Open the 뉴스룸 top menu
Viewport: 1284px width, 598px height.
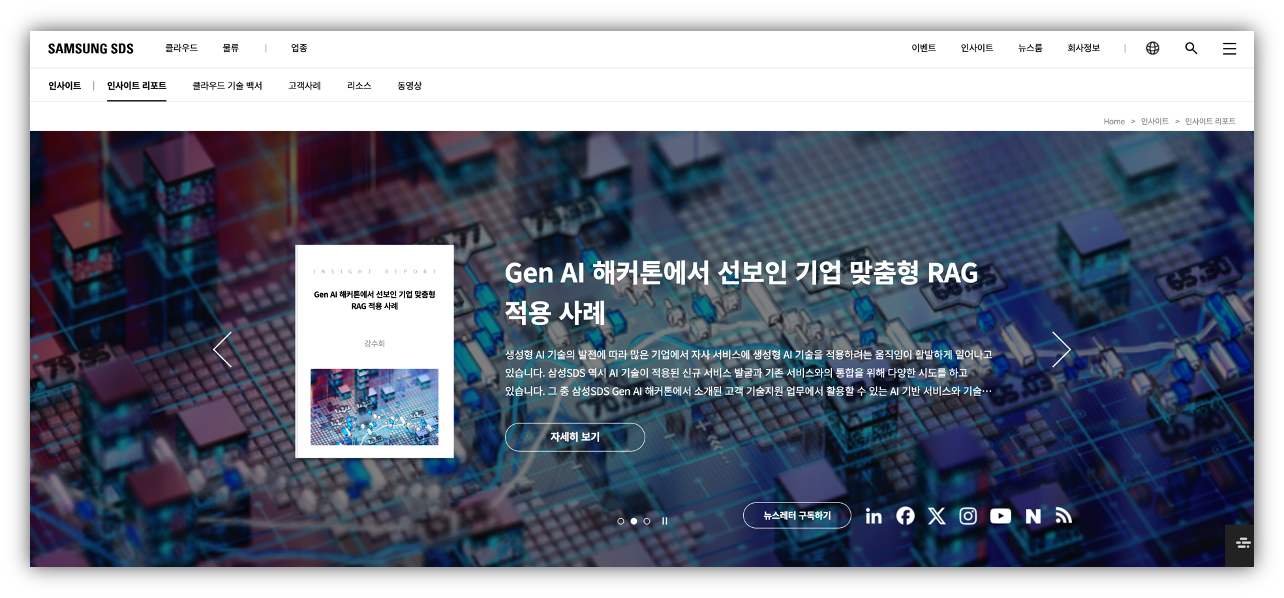pyautogui.click(x=1030, y=48)
